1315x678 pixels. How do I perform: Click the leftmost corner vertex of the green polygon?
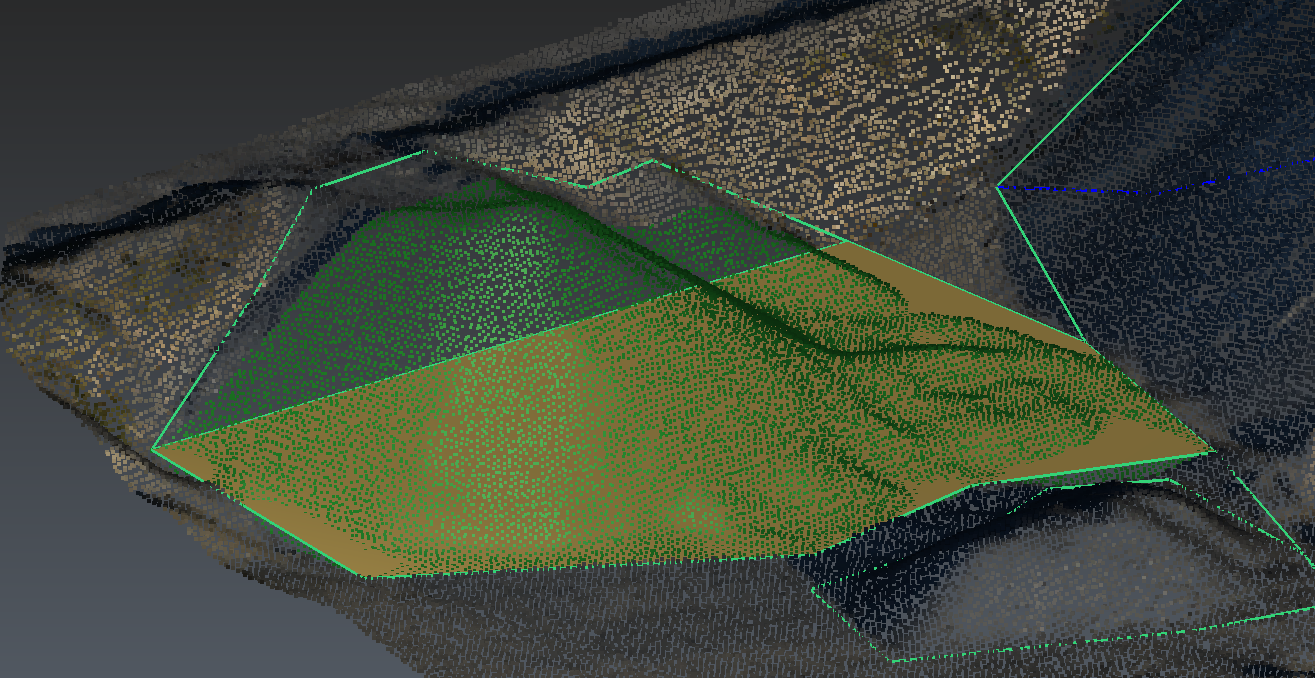coord(153,449)
